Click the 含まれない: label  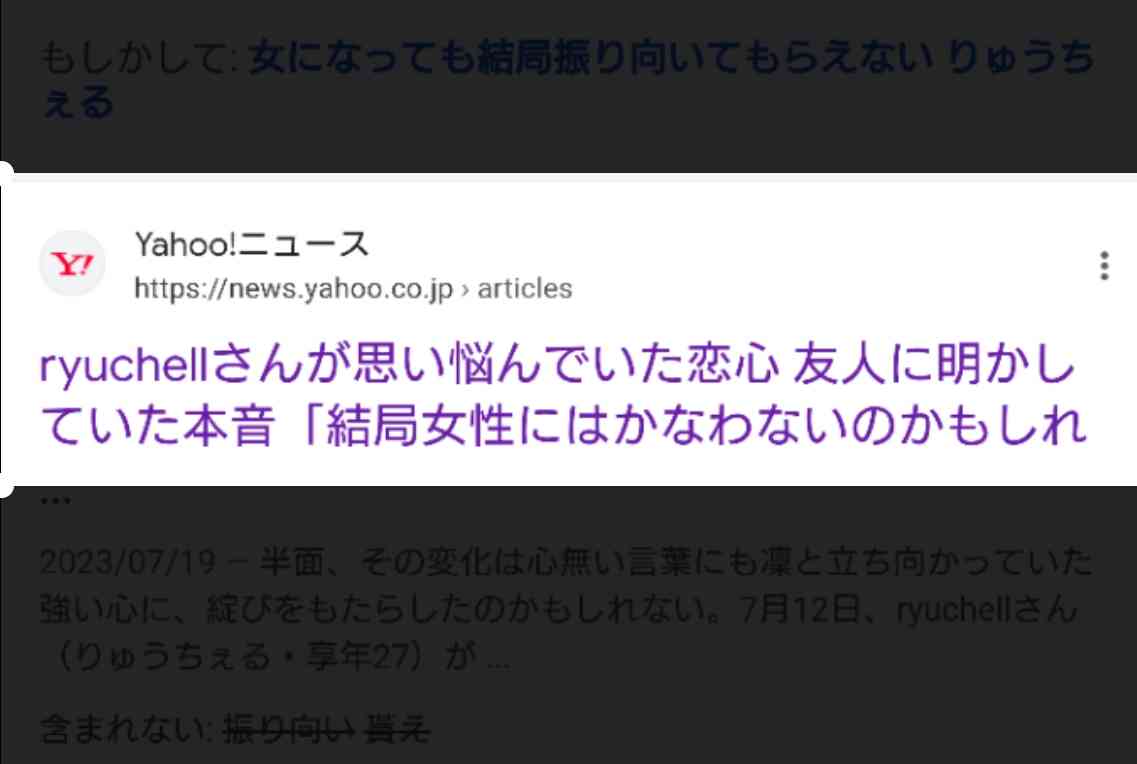click(x=125, y=728)
